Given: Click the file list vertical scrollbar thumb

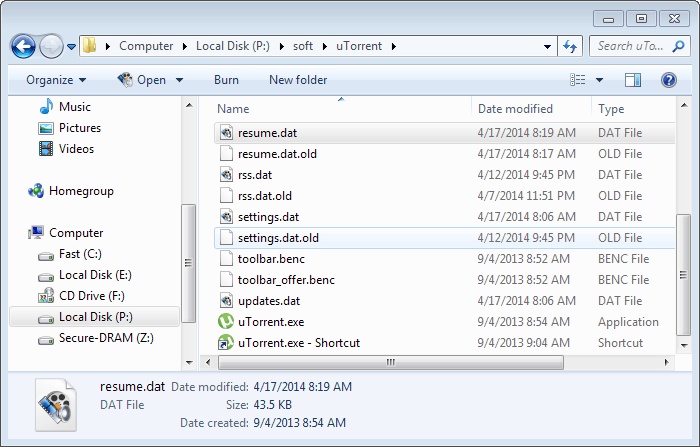Looking at the screenshot, I should tap(683, 275).
